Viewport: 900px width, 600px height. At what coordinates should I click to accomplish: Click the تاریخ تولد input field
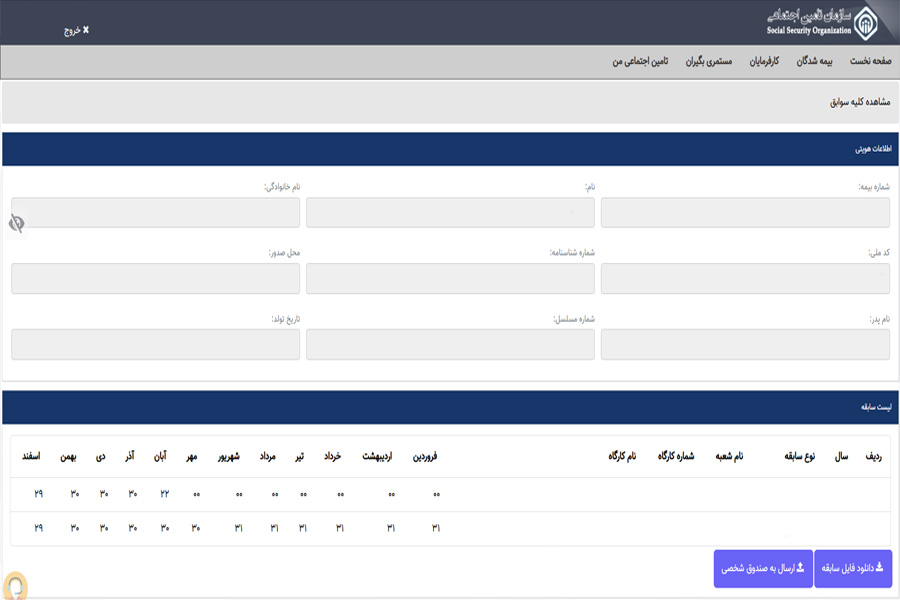click(x=155, y=344)
